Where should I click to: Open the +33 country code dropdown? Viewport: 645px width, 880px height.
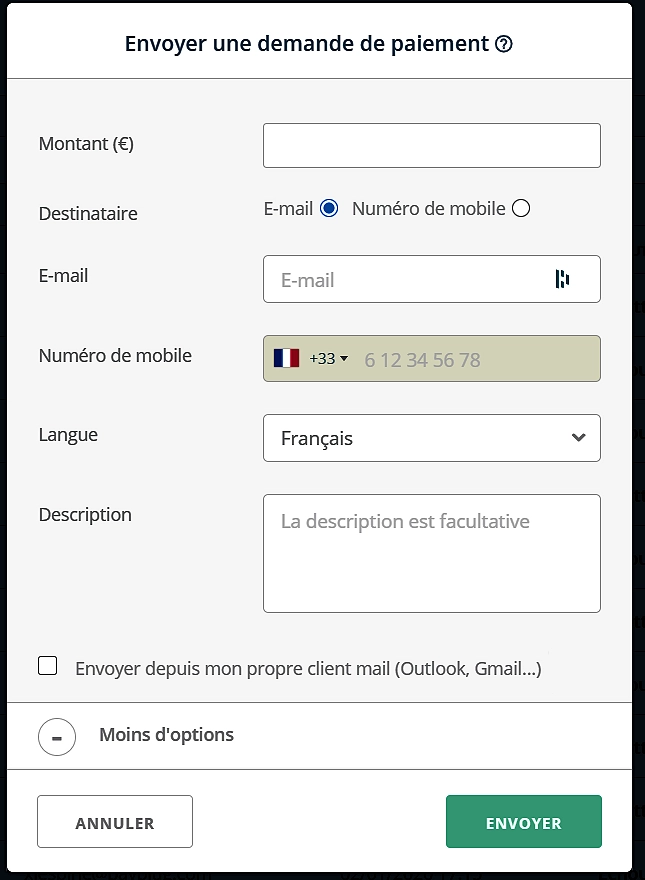328,357
